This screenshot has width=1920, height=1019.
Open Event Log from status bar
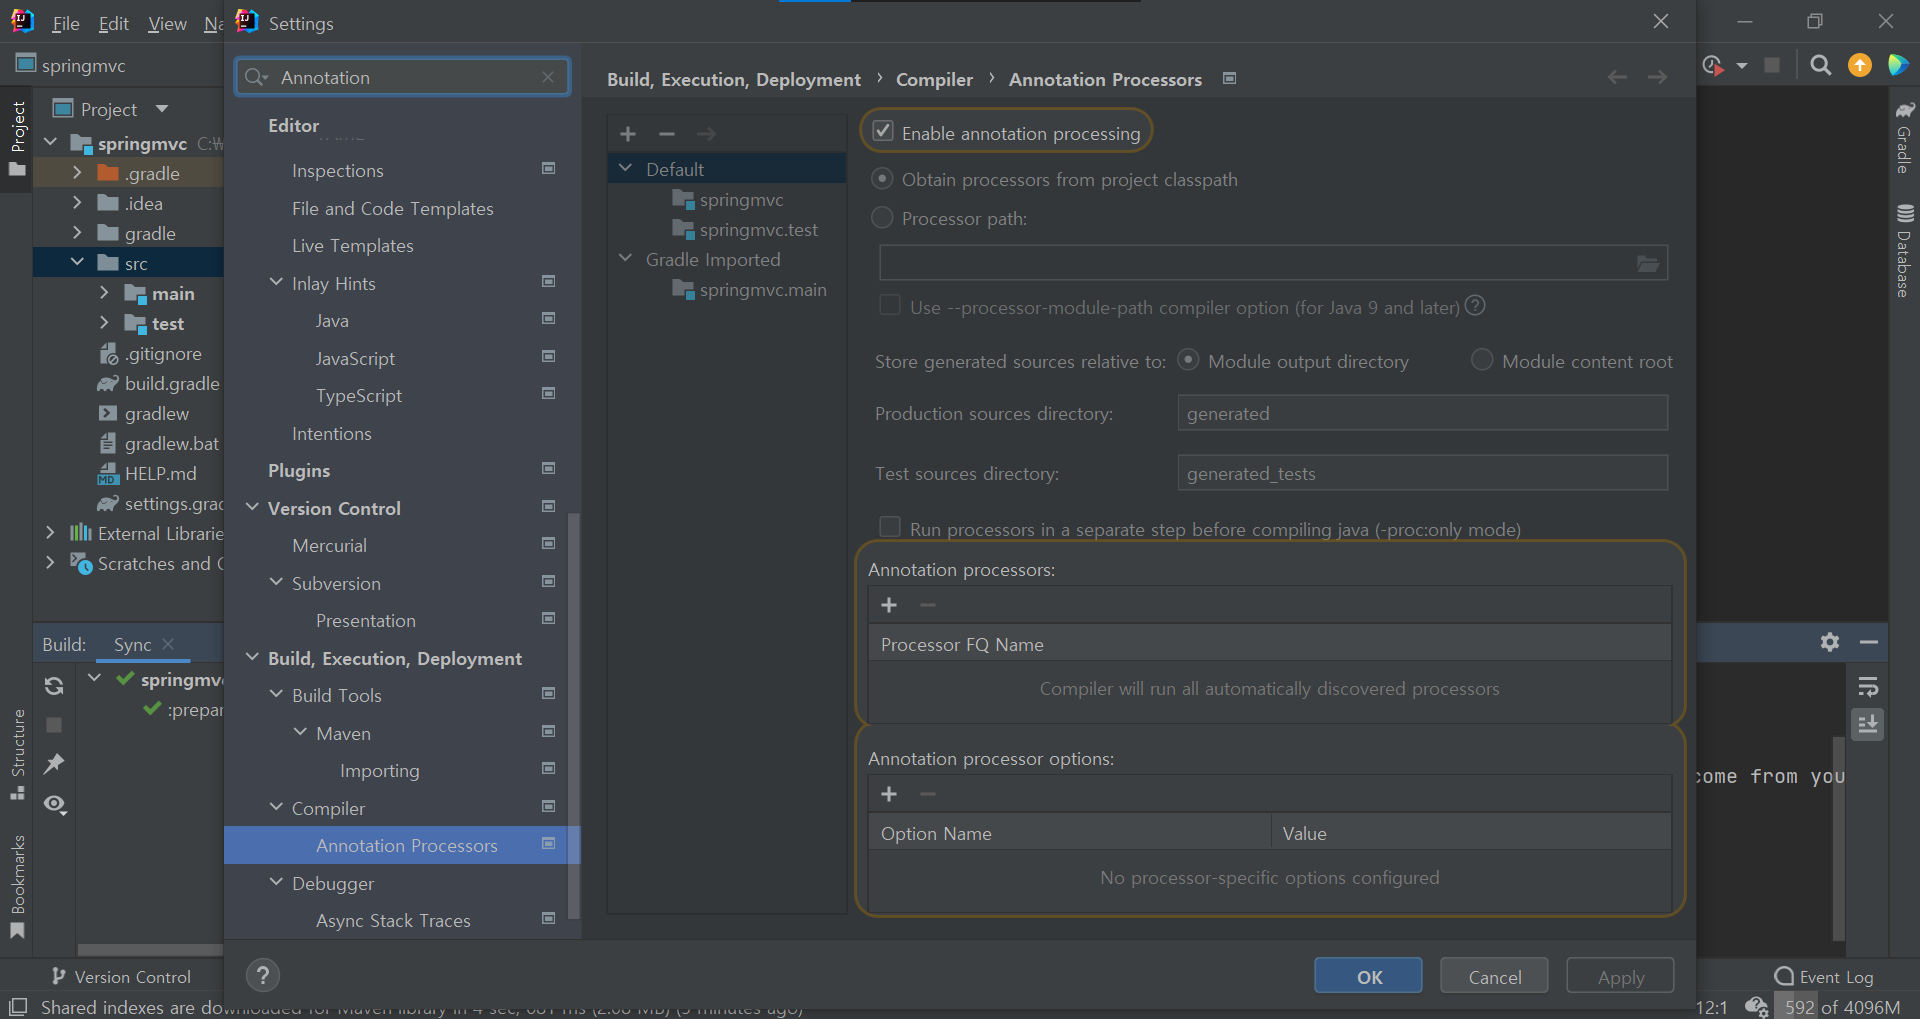point(1824,977)
